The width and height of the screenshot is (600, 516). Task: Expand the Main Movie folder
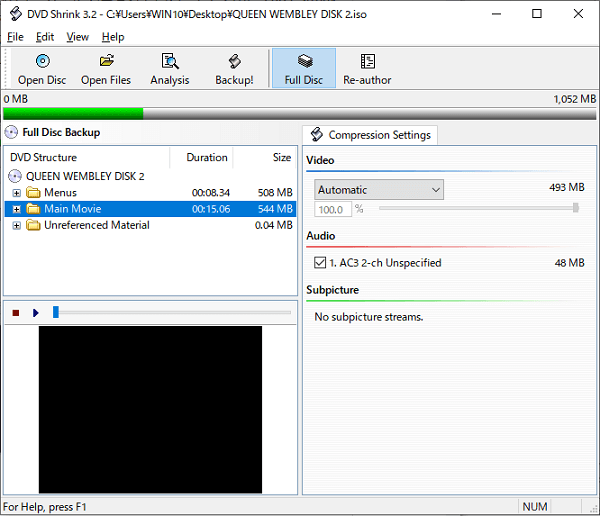[17, 209]
